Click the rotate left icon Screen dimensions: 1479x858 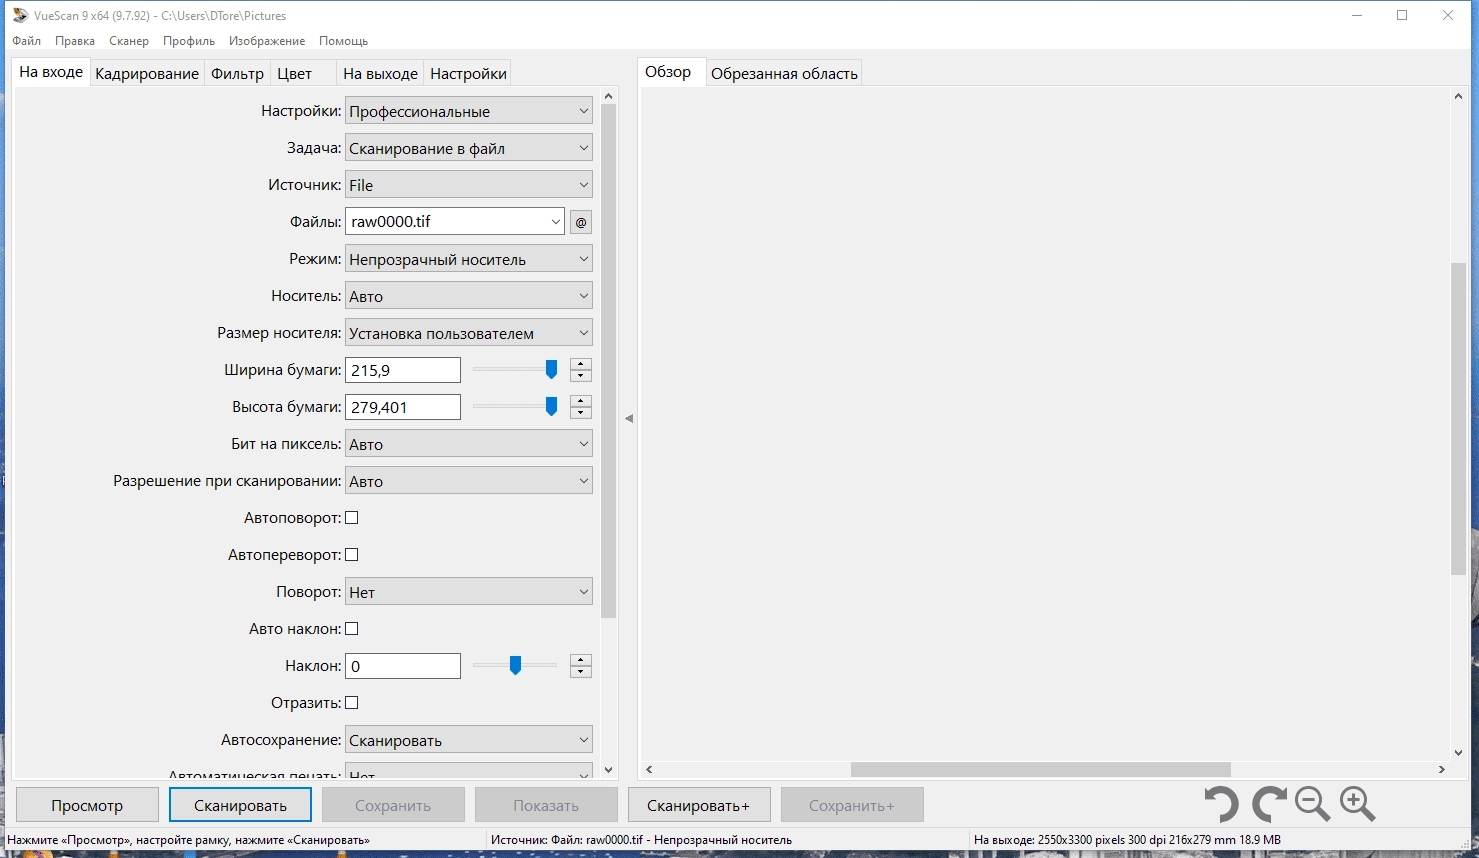pos(1221,804)
